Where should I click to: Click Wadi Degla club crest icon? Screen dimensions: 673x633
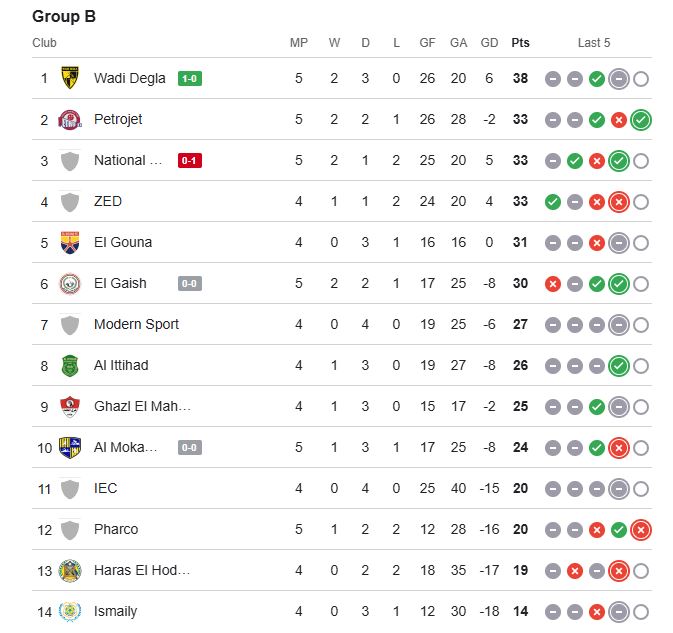70,78
